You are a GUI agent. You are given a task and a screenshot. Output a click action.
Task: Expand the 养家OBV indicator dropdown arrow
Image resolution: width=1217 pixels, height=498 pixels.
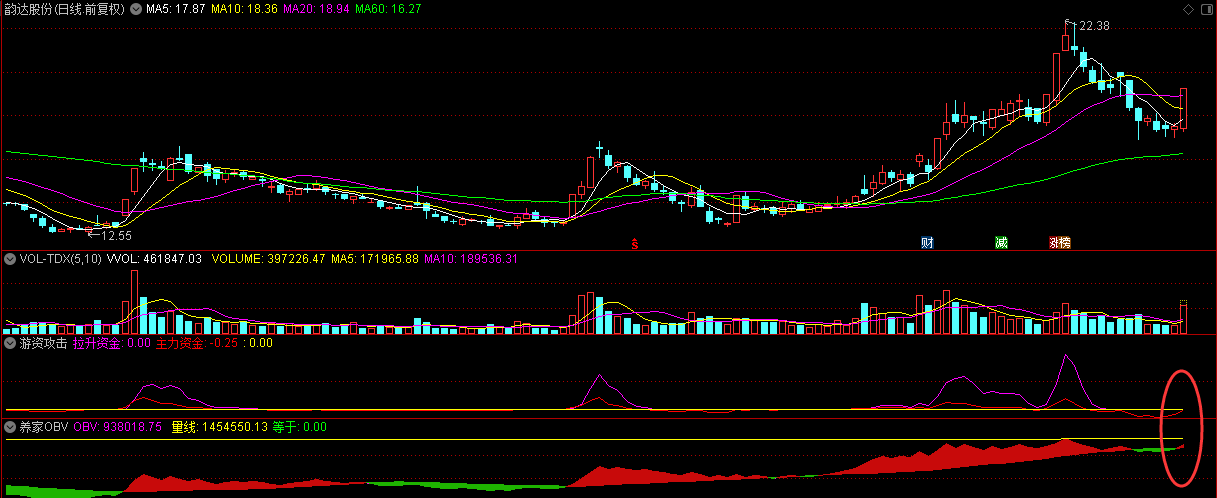pyautogui.click(x=10, y=427)
